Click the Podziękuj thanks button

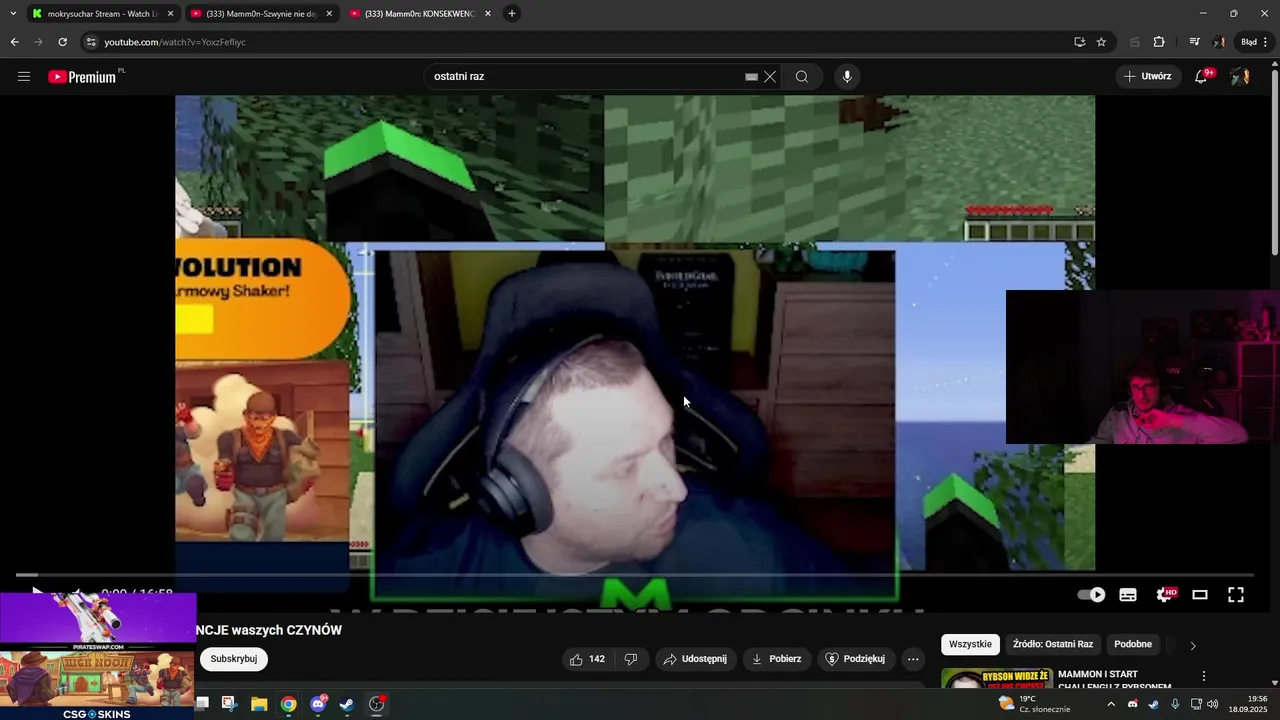(856, 659)
